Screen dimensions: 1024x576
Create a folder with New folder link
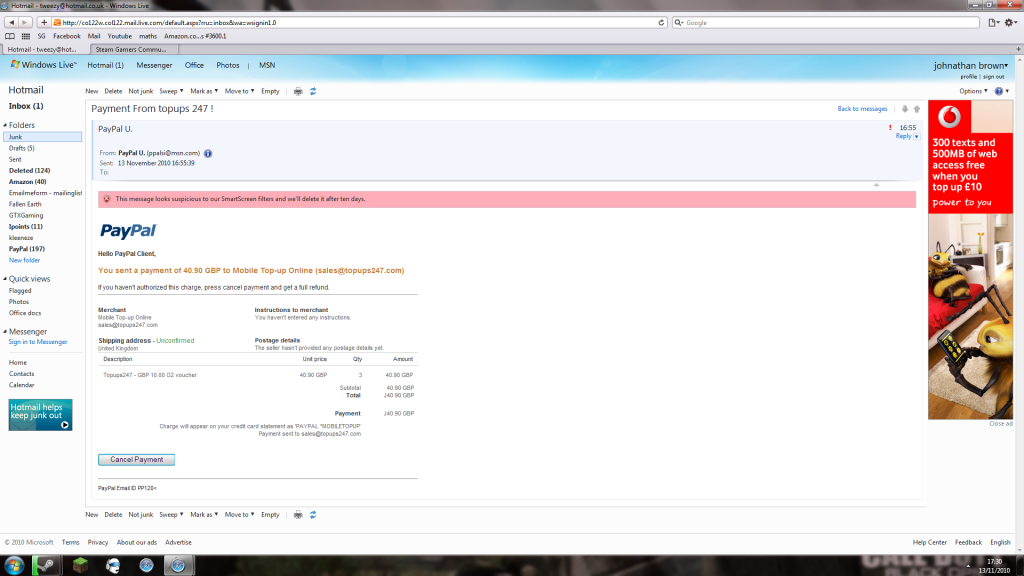tap(24, 260)
